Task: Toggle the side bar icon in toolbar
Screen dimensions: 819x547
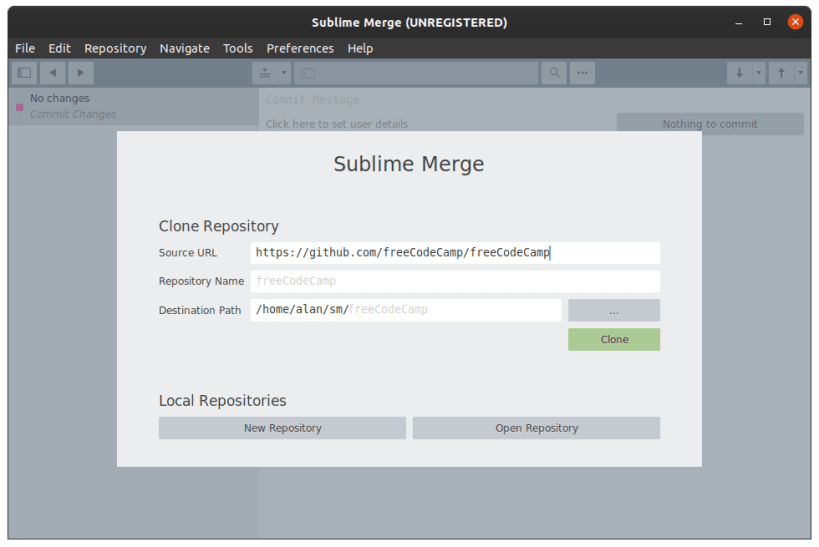Action: point(25,73)
